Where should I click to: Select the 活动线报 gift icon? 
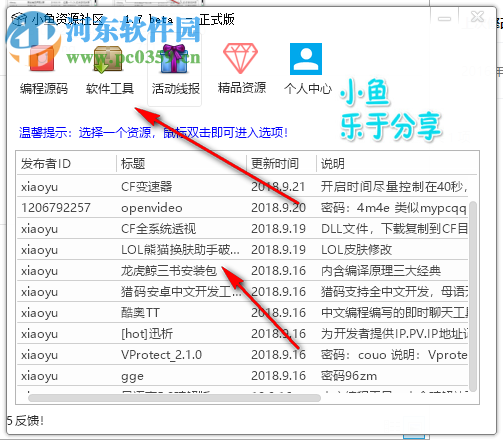175,59
